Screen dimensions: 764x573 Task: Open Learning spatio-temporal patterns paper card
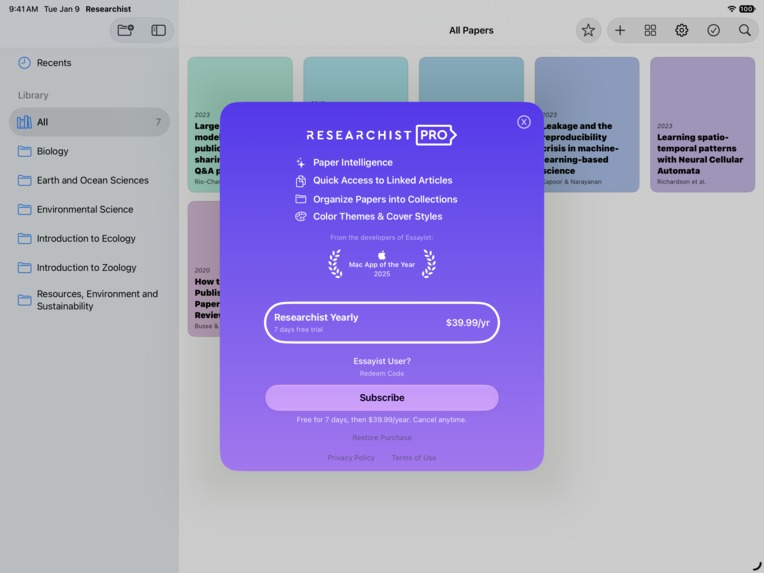tap(702, 124)
